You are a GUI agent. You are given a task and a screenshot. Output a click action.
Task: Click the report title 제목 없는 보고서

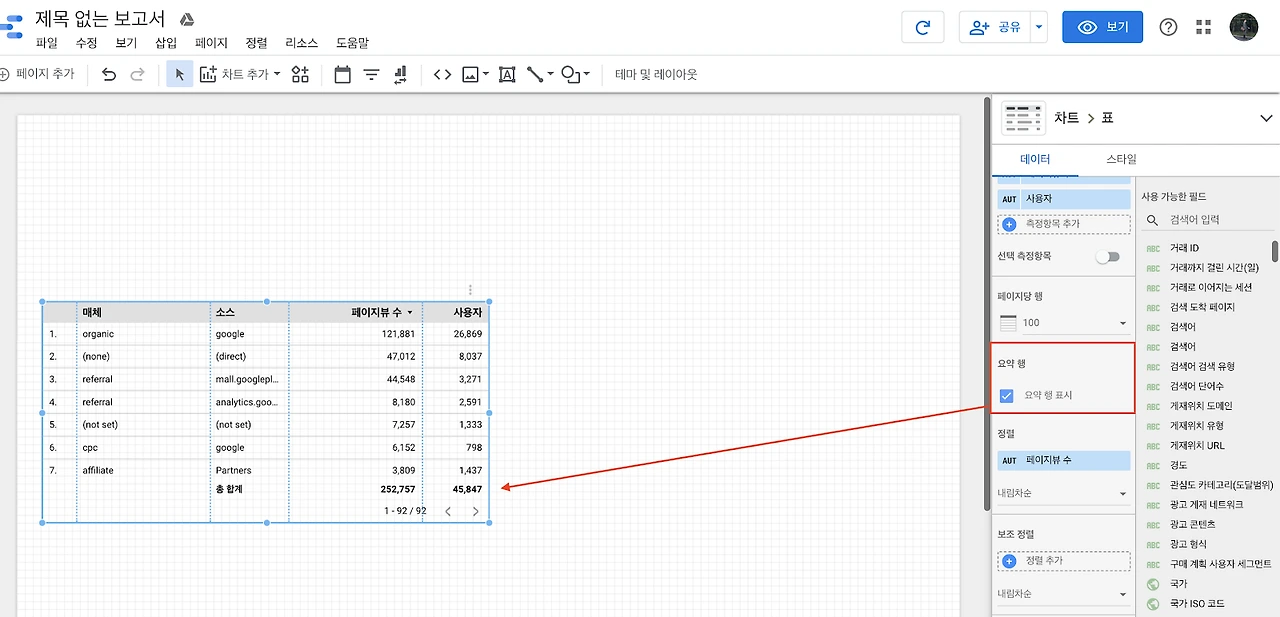pos(100,18)
